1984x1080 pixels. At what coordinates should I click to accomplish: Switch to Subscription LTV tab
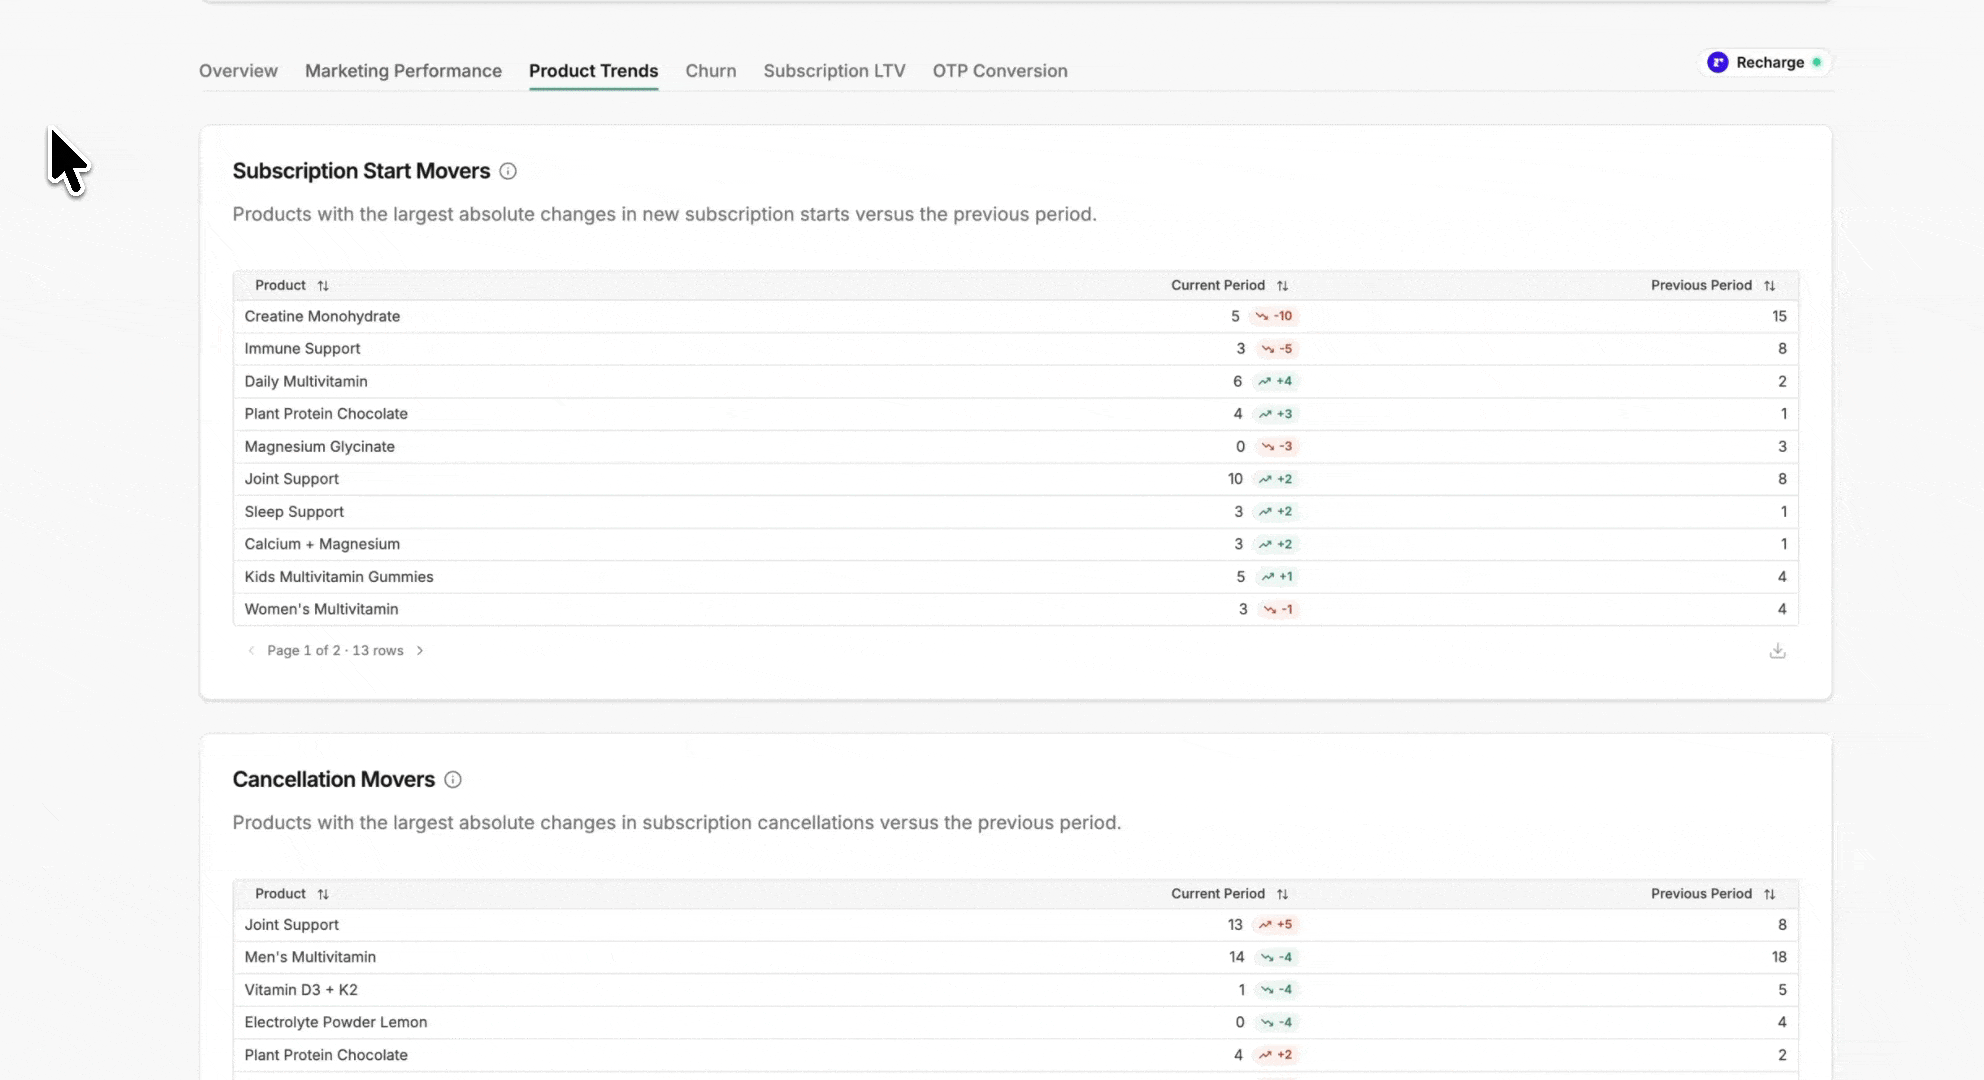pyautogui.click(x=834, y=71)
